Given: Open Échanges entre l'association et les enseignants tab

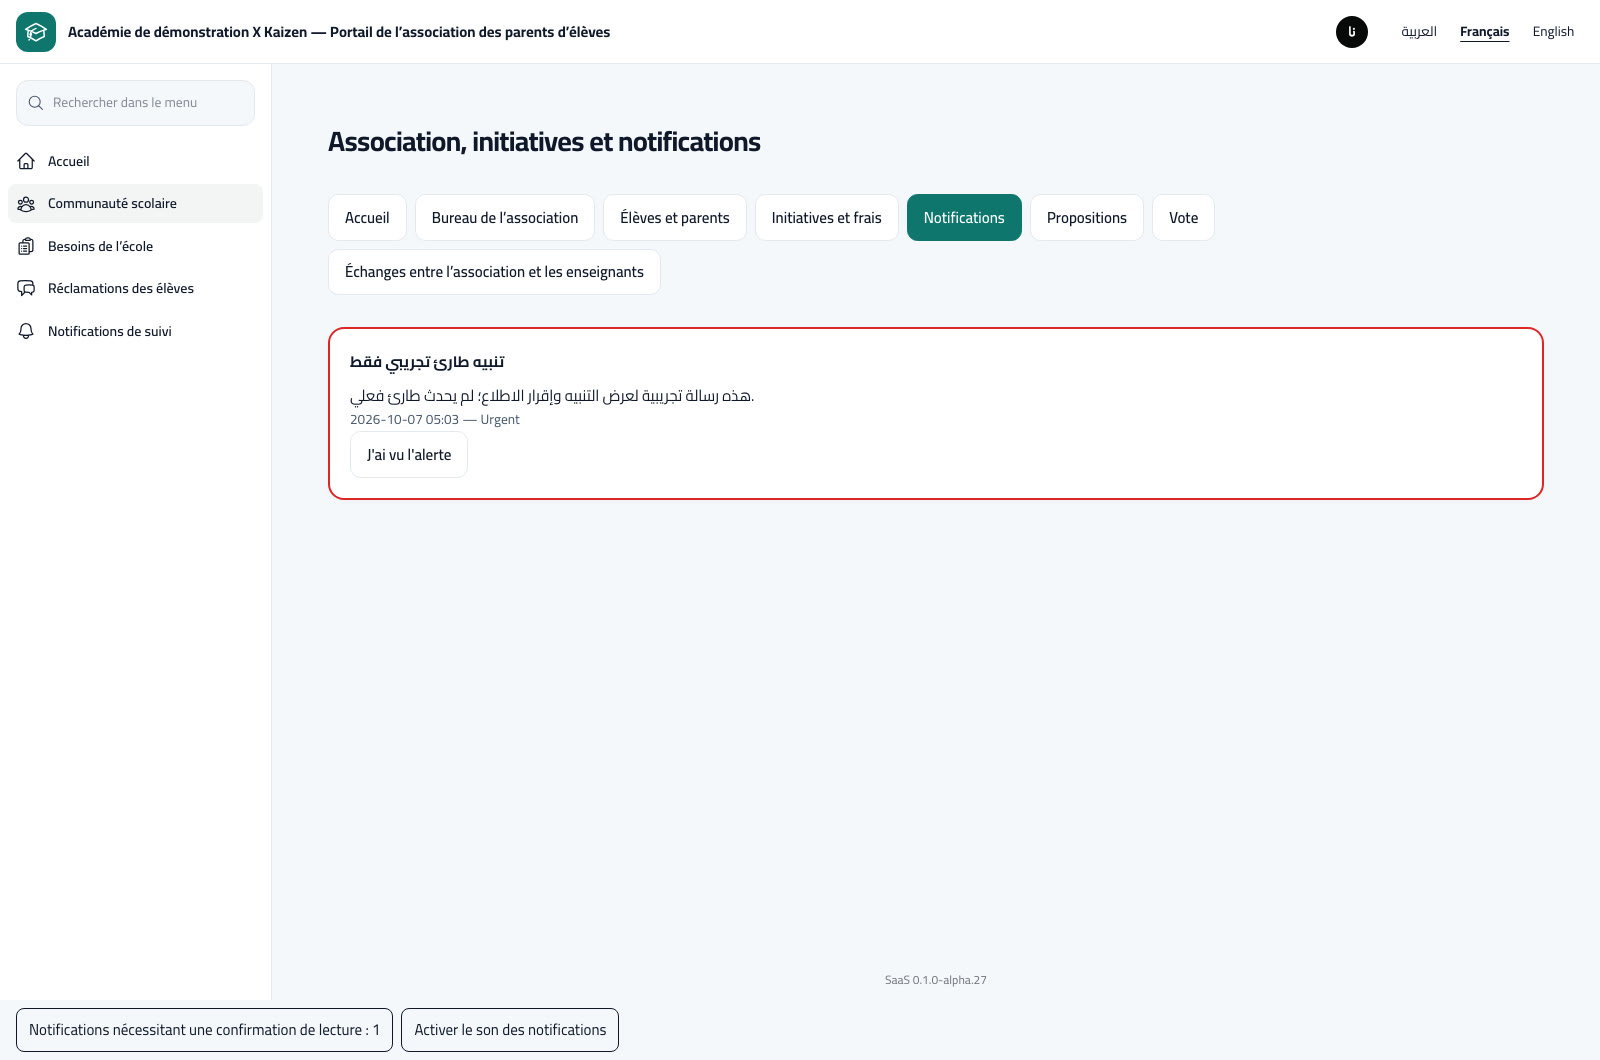Looking at the screenshot, I should point(494,272).
